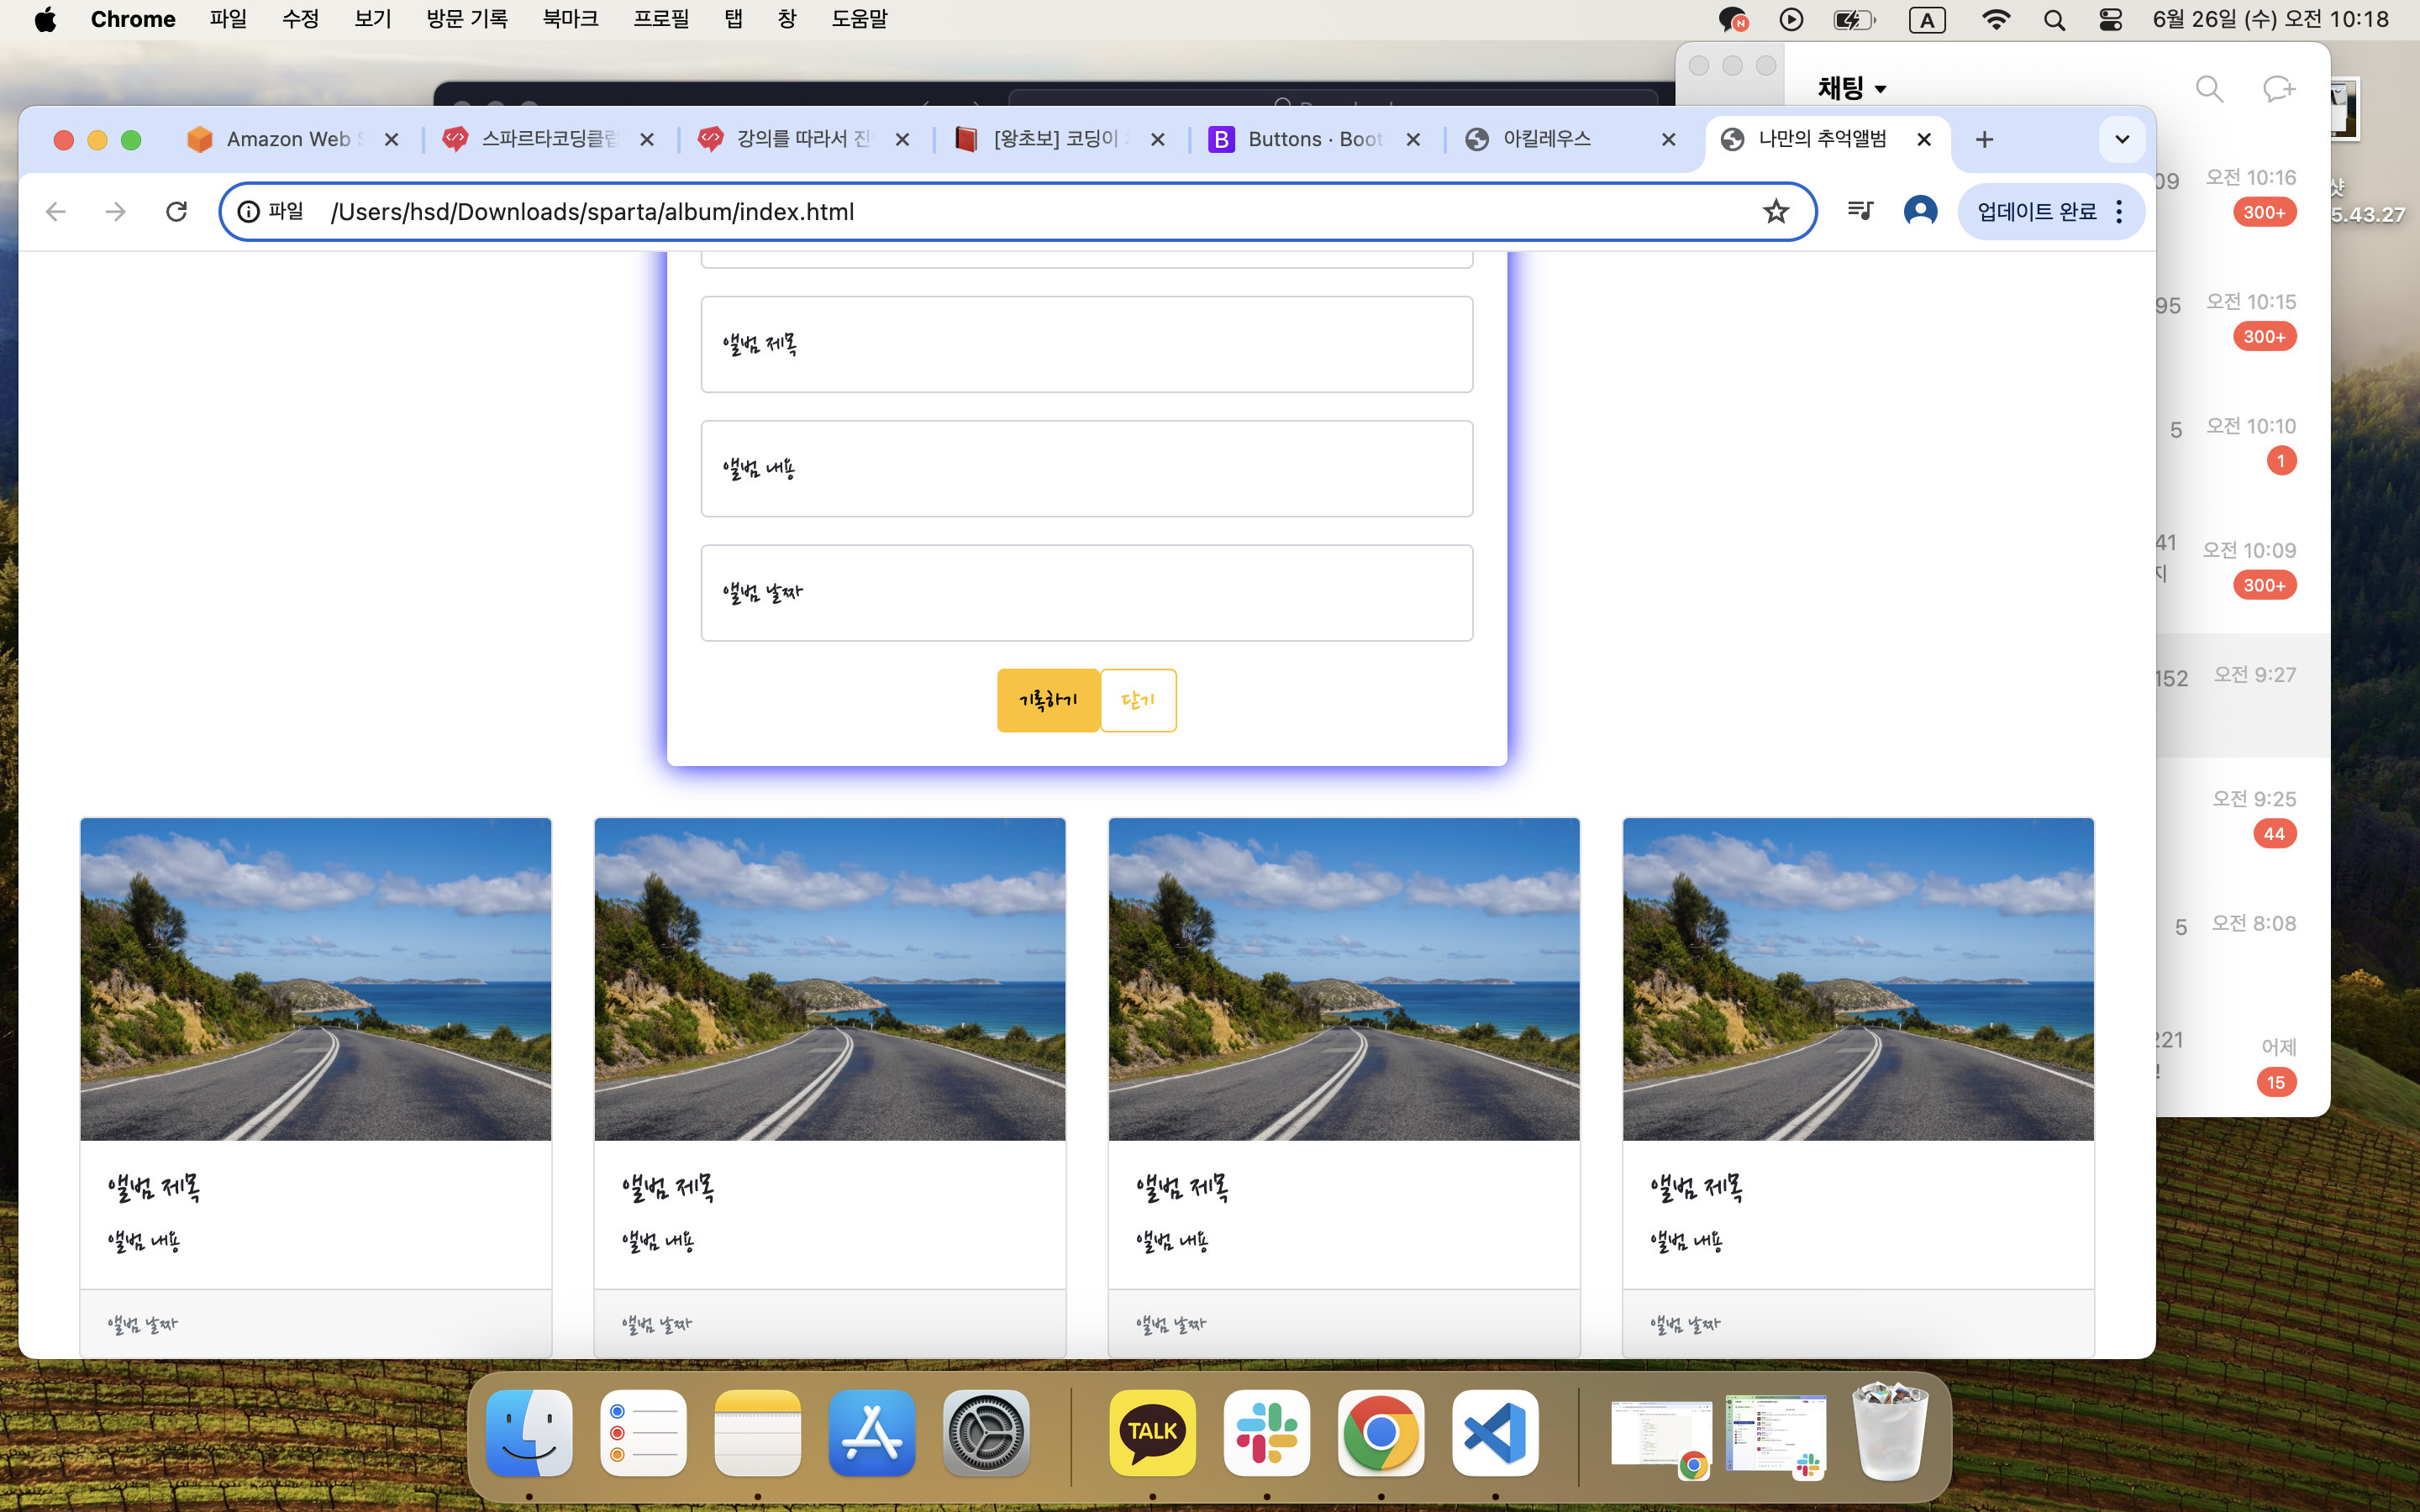This screenshot has width=2420, height=1512.
Task: Open the media control icon in Chrome toolbar
Action: coord(1860,211)
